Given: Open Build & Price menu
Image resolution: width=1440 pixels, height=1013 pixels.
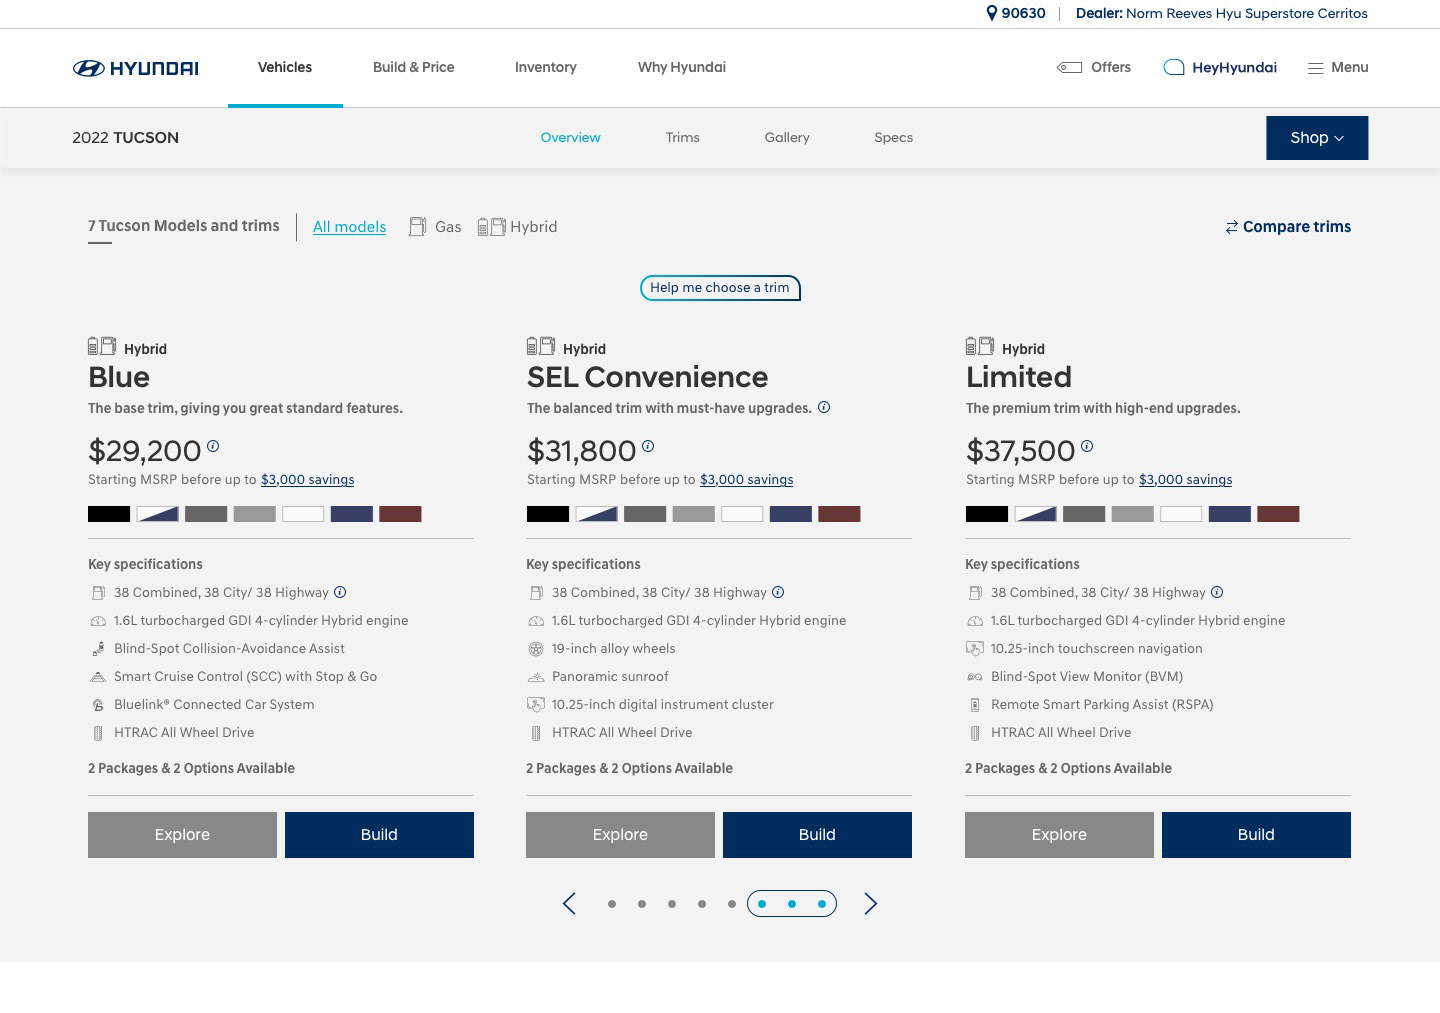Looking at the screenshot, I should pyautogui.click(x=414, y=67).
